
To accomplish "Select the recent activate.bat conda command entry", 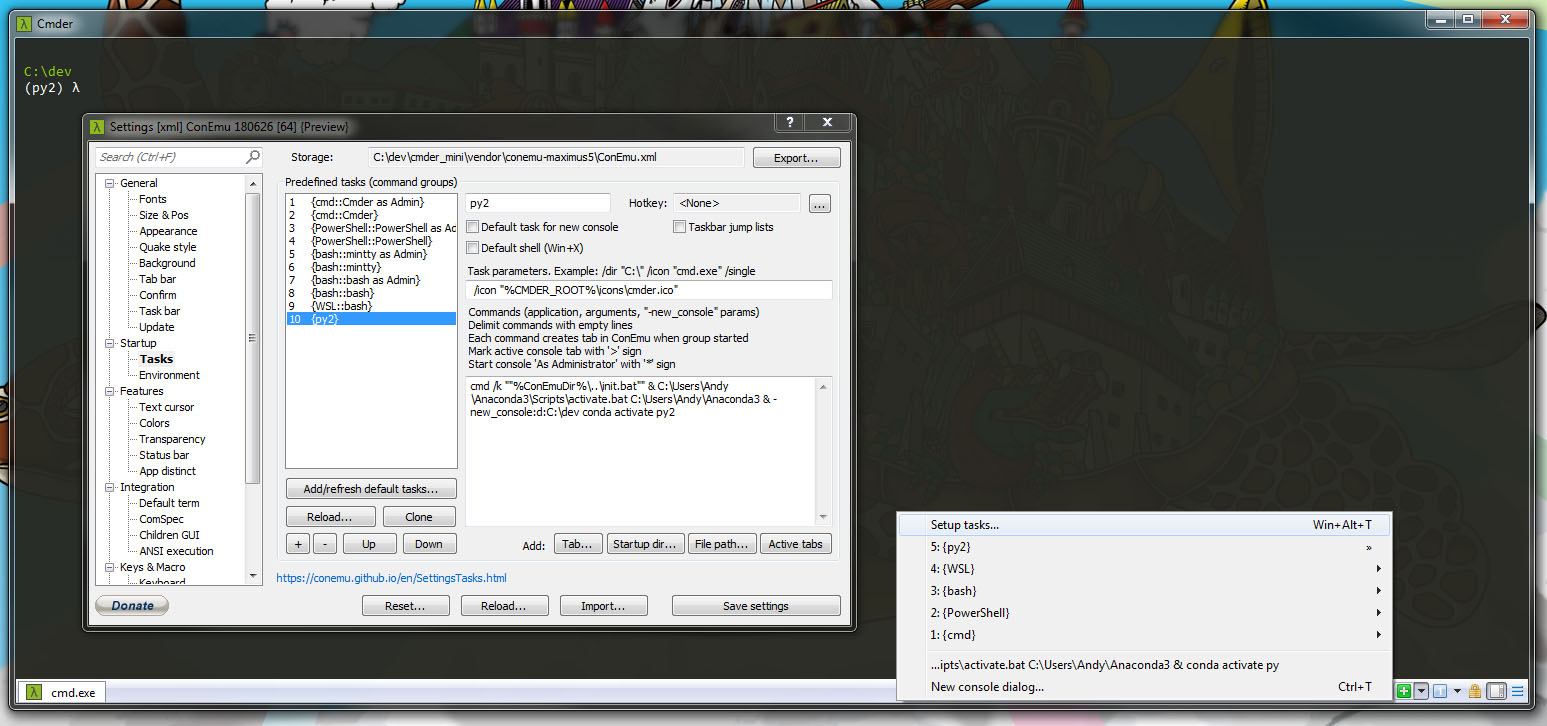I will [x=1143, y=665].
